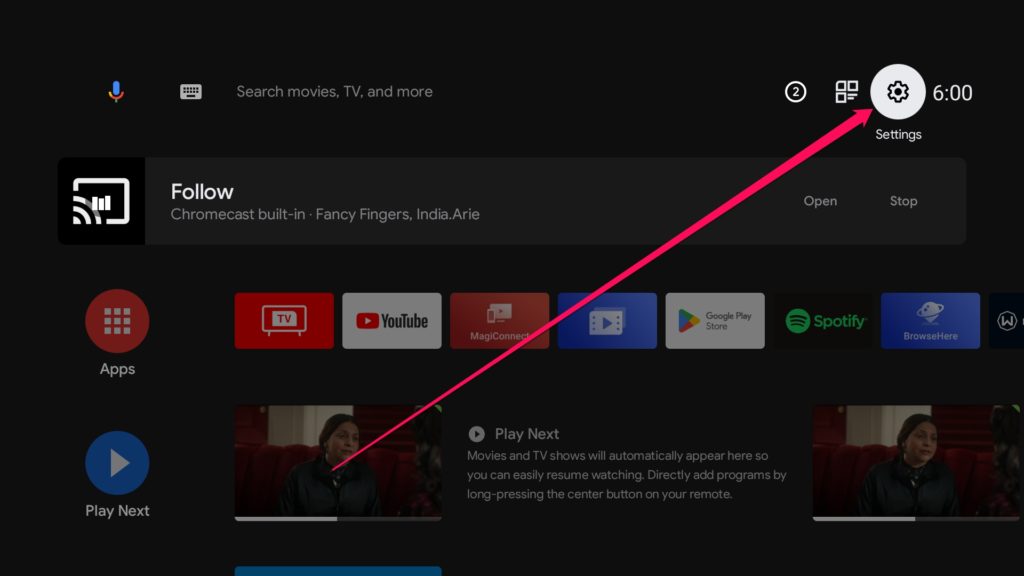
Task: Open the notifications icon showing 2
Action: coord(795,92)
